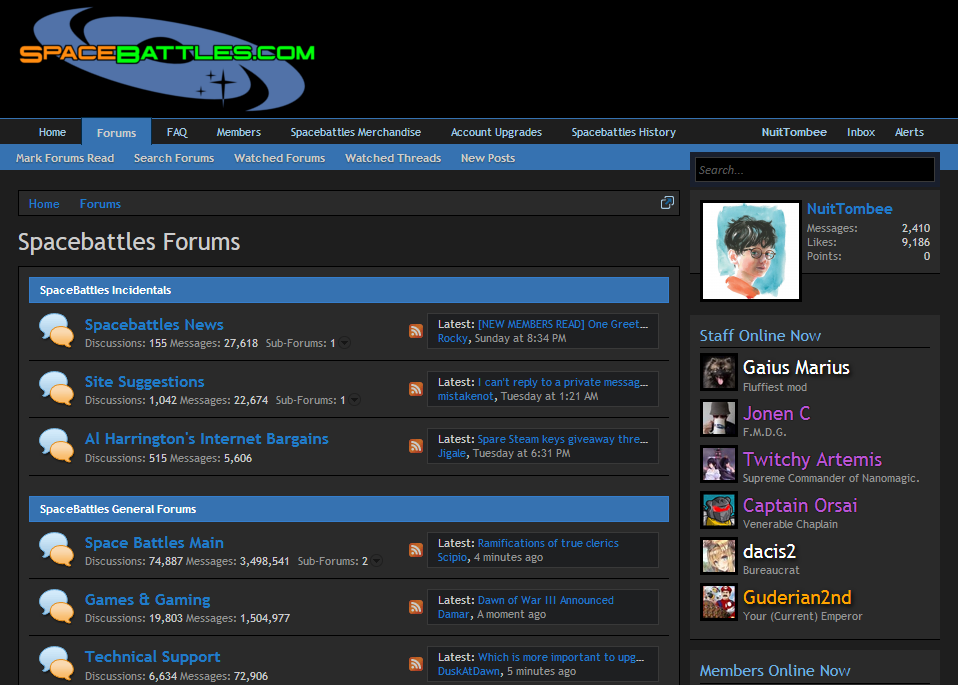Open latest thread 'Spare Steam keys giveaway thre...'
This screenshot has width=958, height=685.
tap(563, 439)
